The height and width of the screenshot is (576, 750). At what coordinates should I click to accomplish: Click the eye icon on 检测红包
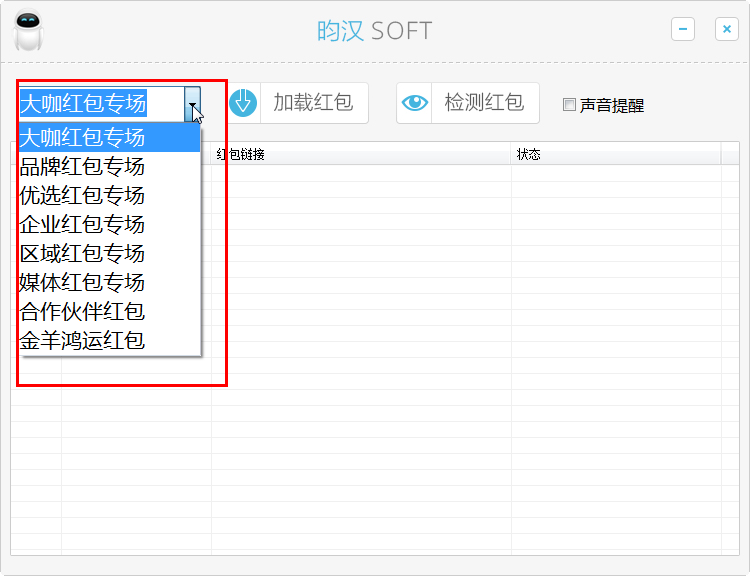(415, 103)
